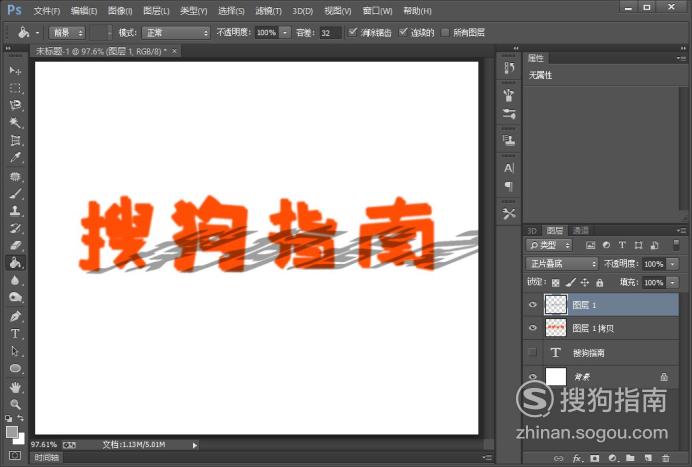Viewport: 692px width, 467px height.
Task: Select the Dodge tool
Action: 15,298
